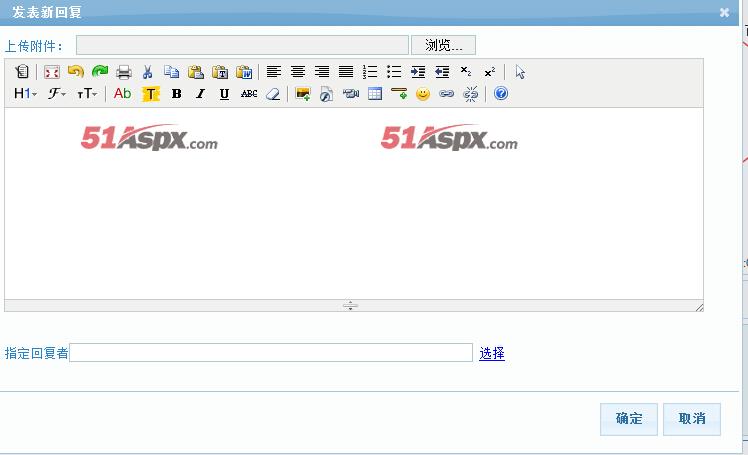Insert Flash content icon

coord(327,94)
